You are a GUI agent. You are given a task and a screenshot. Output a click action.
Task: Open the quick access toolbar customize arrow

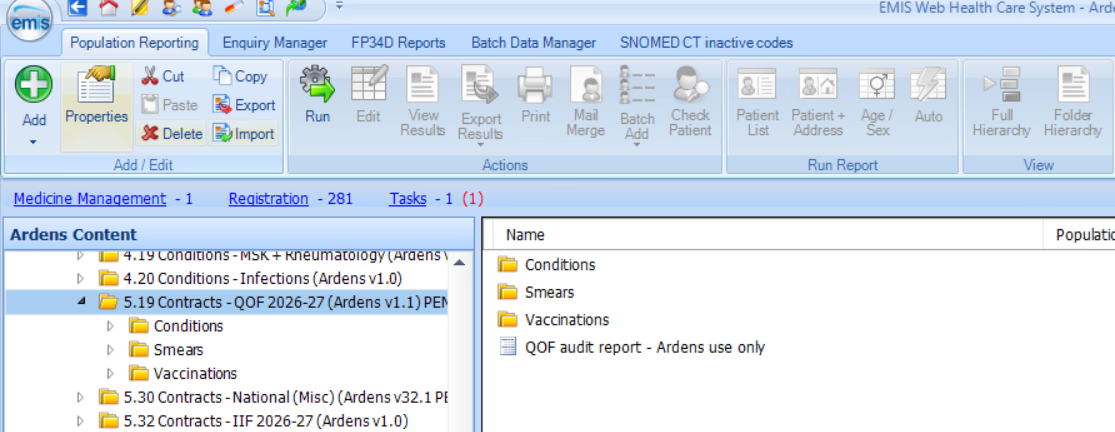[339, 6]
